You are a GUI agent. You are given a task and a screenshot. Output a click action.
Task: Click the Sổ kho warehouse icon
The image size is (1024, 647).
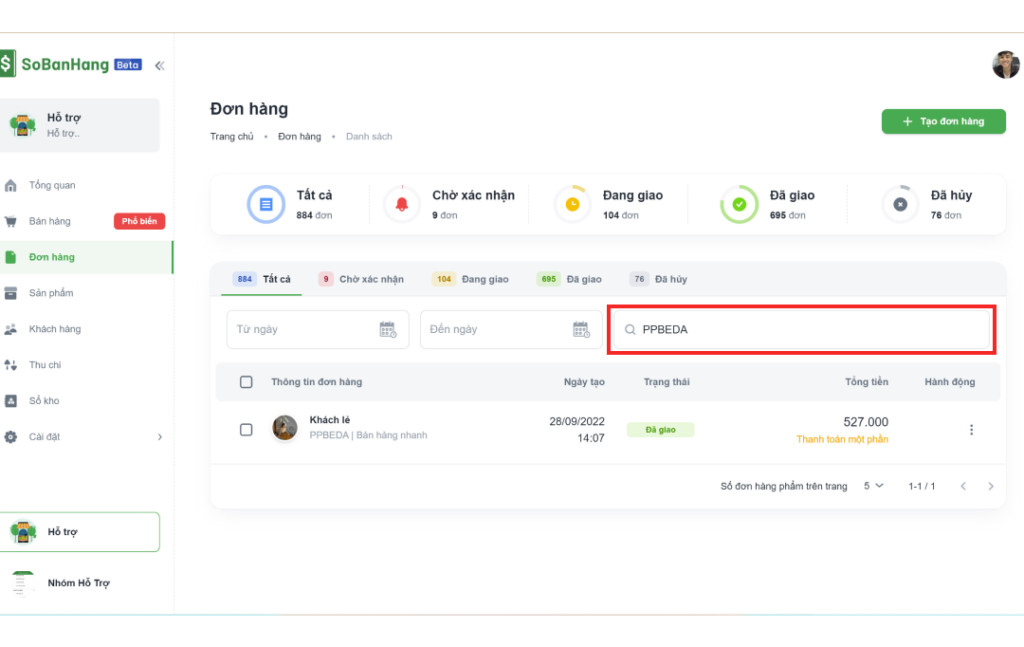[11, 401]
